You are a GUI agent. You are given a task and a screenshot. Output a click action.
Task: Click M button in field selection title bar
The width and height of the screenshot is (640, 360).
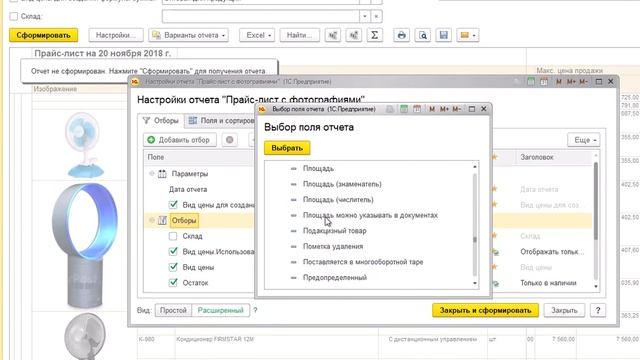(432, 109)
